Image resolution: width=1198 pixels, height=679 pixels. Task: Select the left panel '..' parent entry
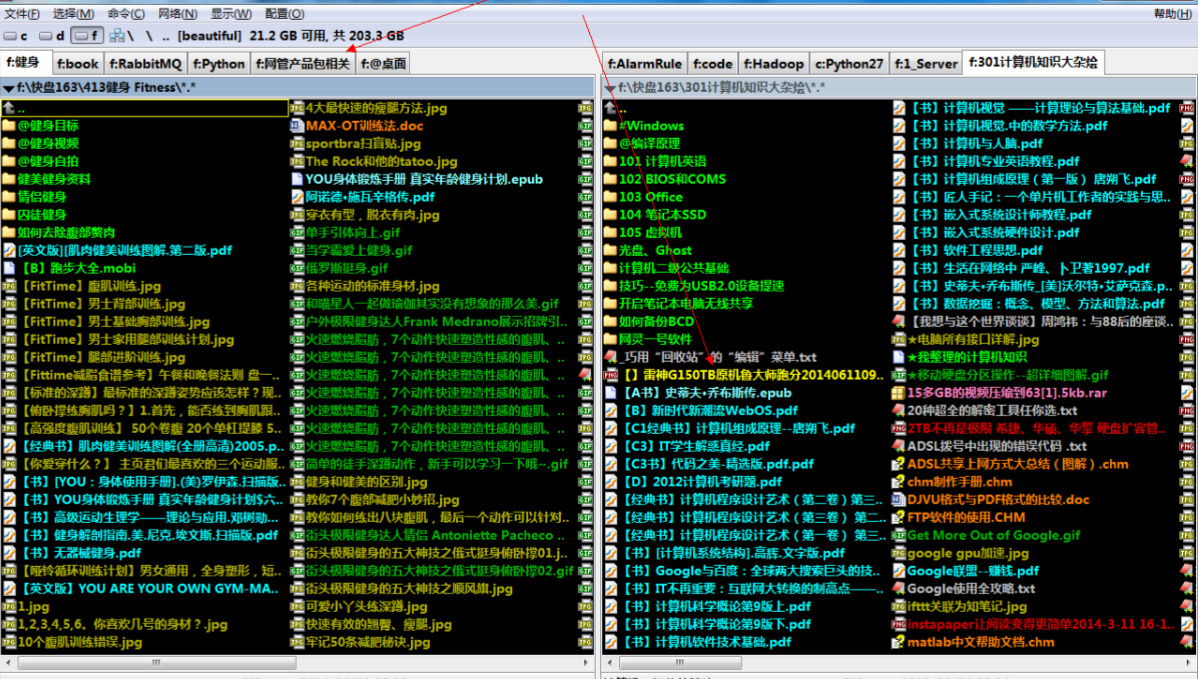pyautogui.click(x=145, y=108)
